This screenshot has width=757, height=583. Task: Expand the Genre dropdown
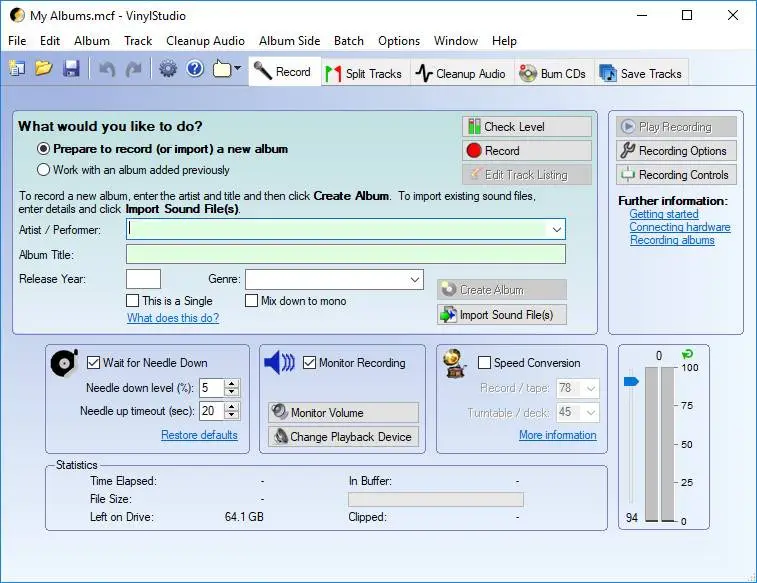[415, 279]
